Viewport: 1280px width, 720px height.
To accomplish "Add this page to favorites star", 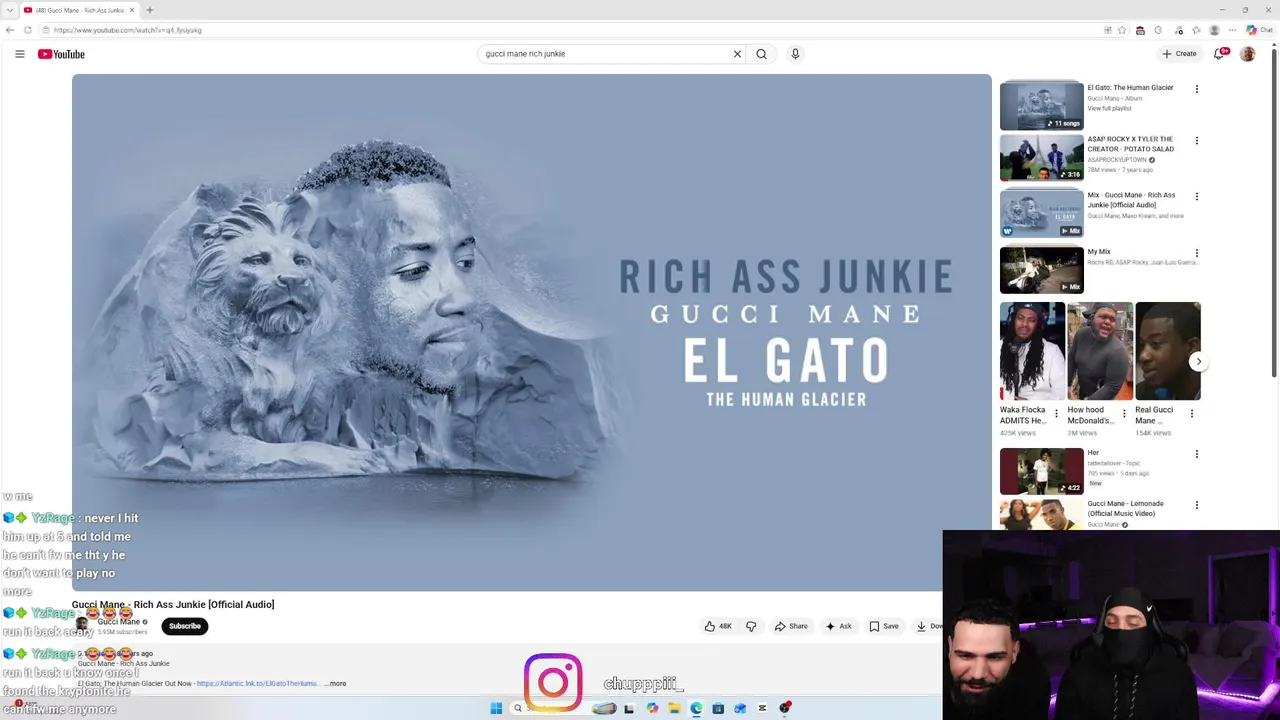I will pyautogui.click(x=1122, y=30).
